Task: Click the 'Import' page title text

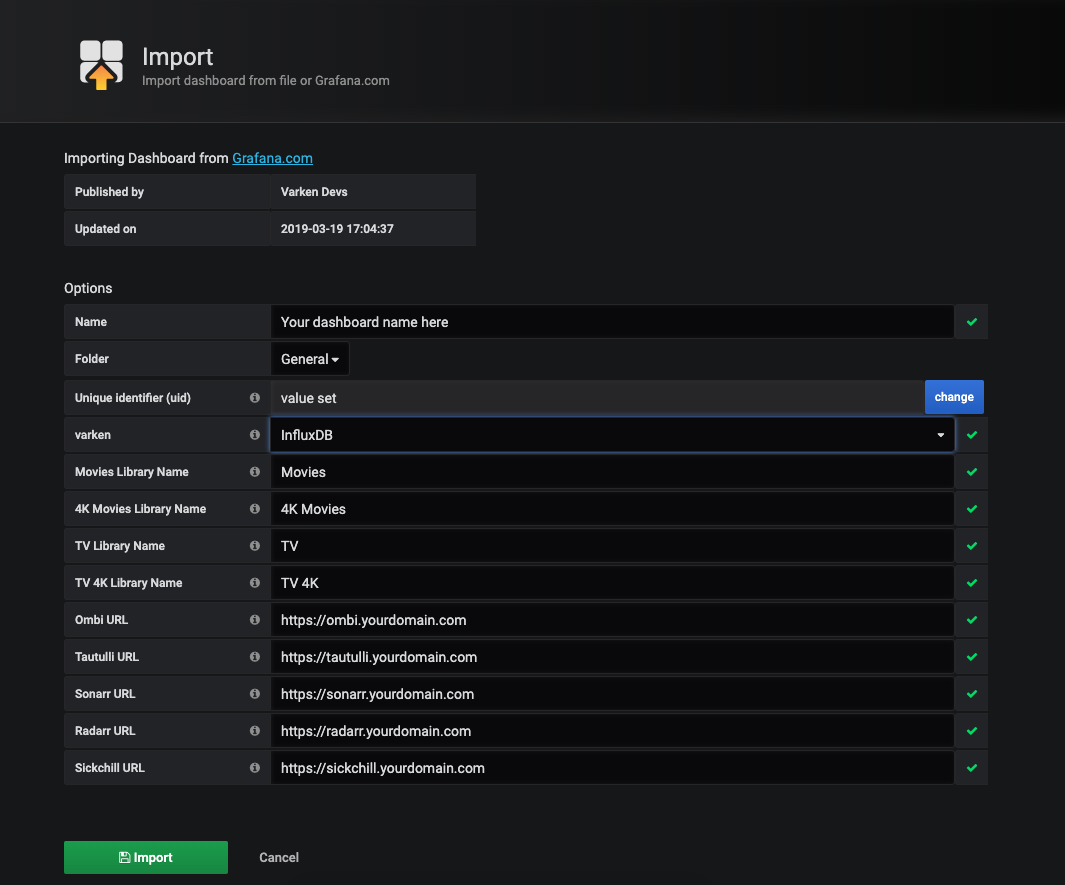Action: [177, 56]
